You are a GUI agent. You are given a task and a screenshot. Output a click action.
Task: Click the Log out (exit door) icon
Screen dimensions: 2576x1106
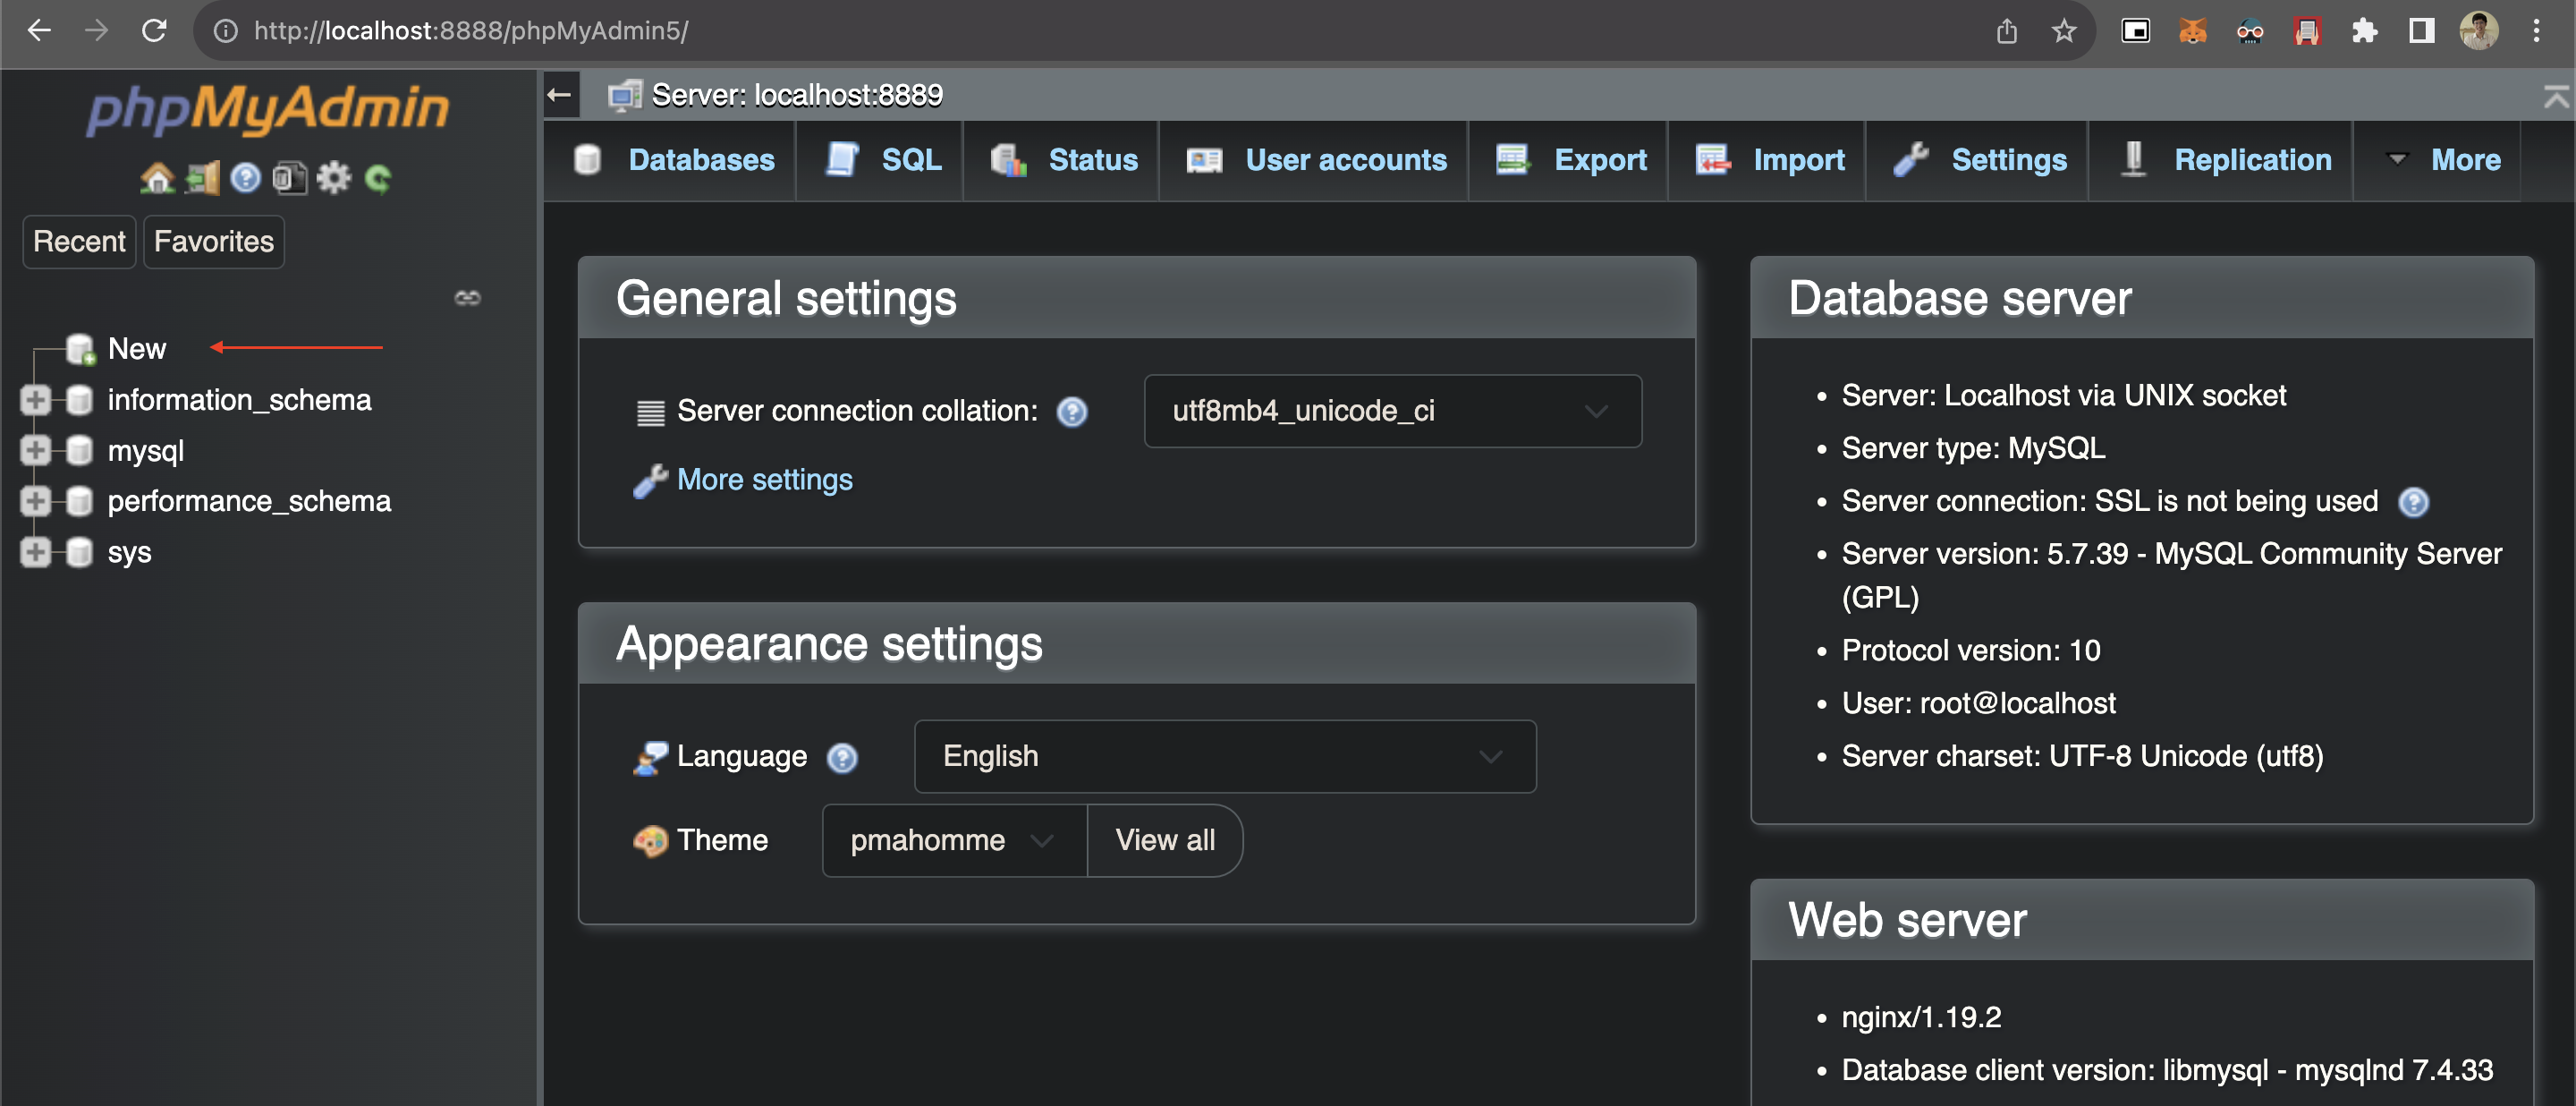[x=202, y=178]
